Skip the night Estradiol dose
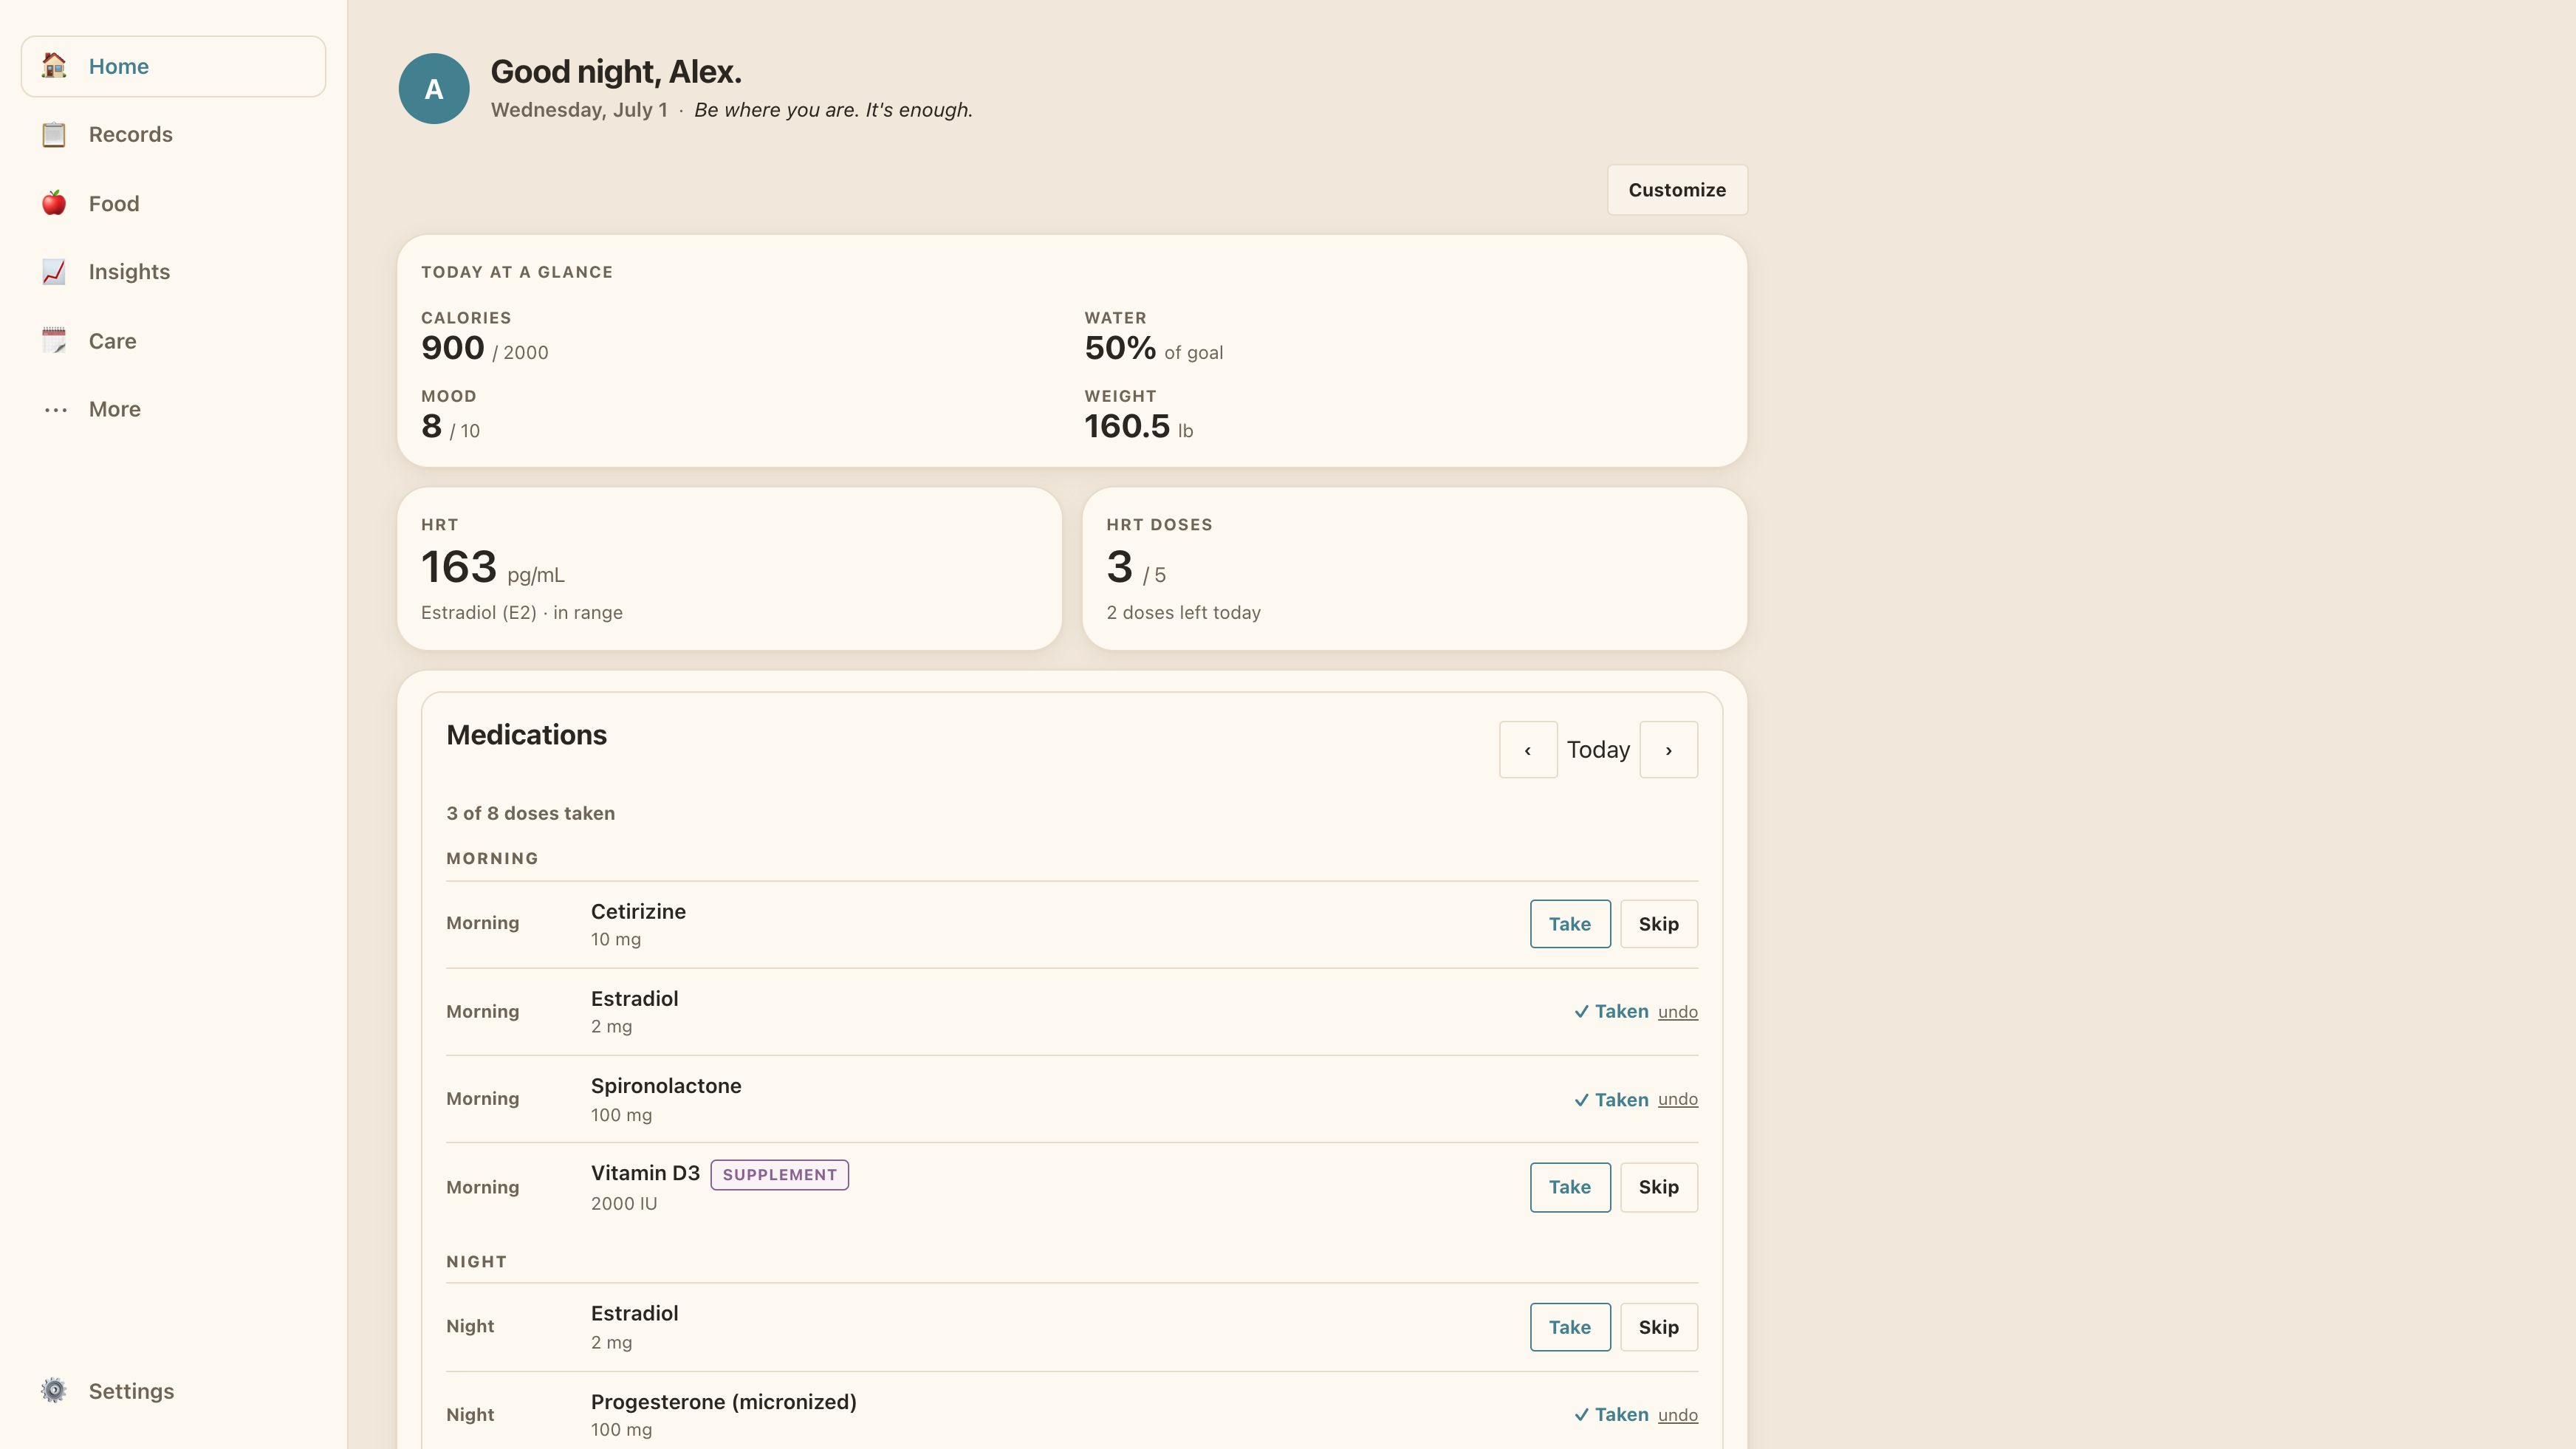Screen dimensions: 2576x1449 point(1658,1327)
